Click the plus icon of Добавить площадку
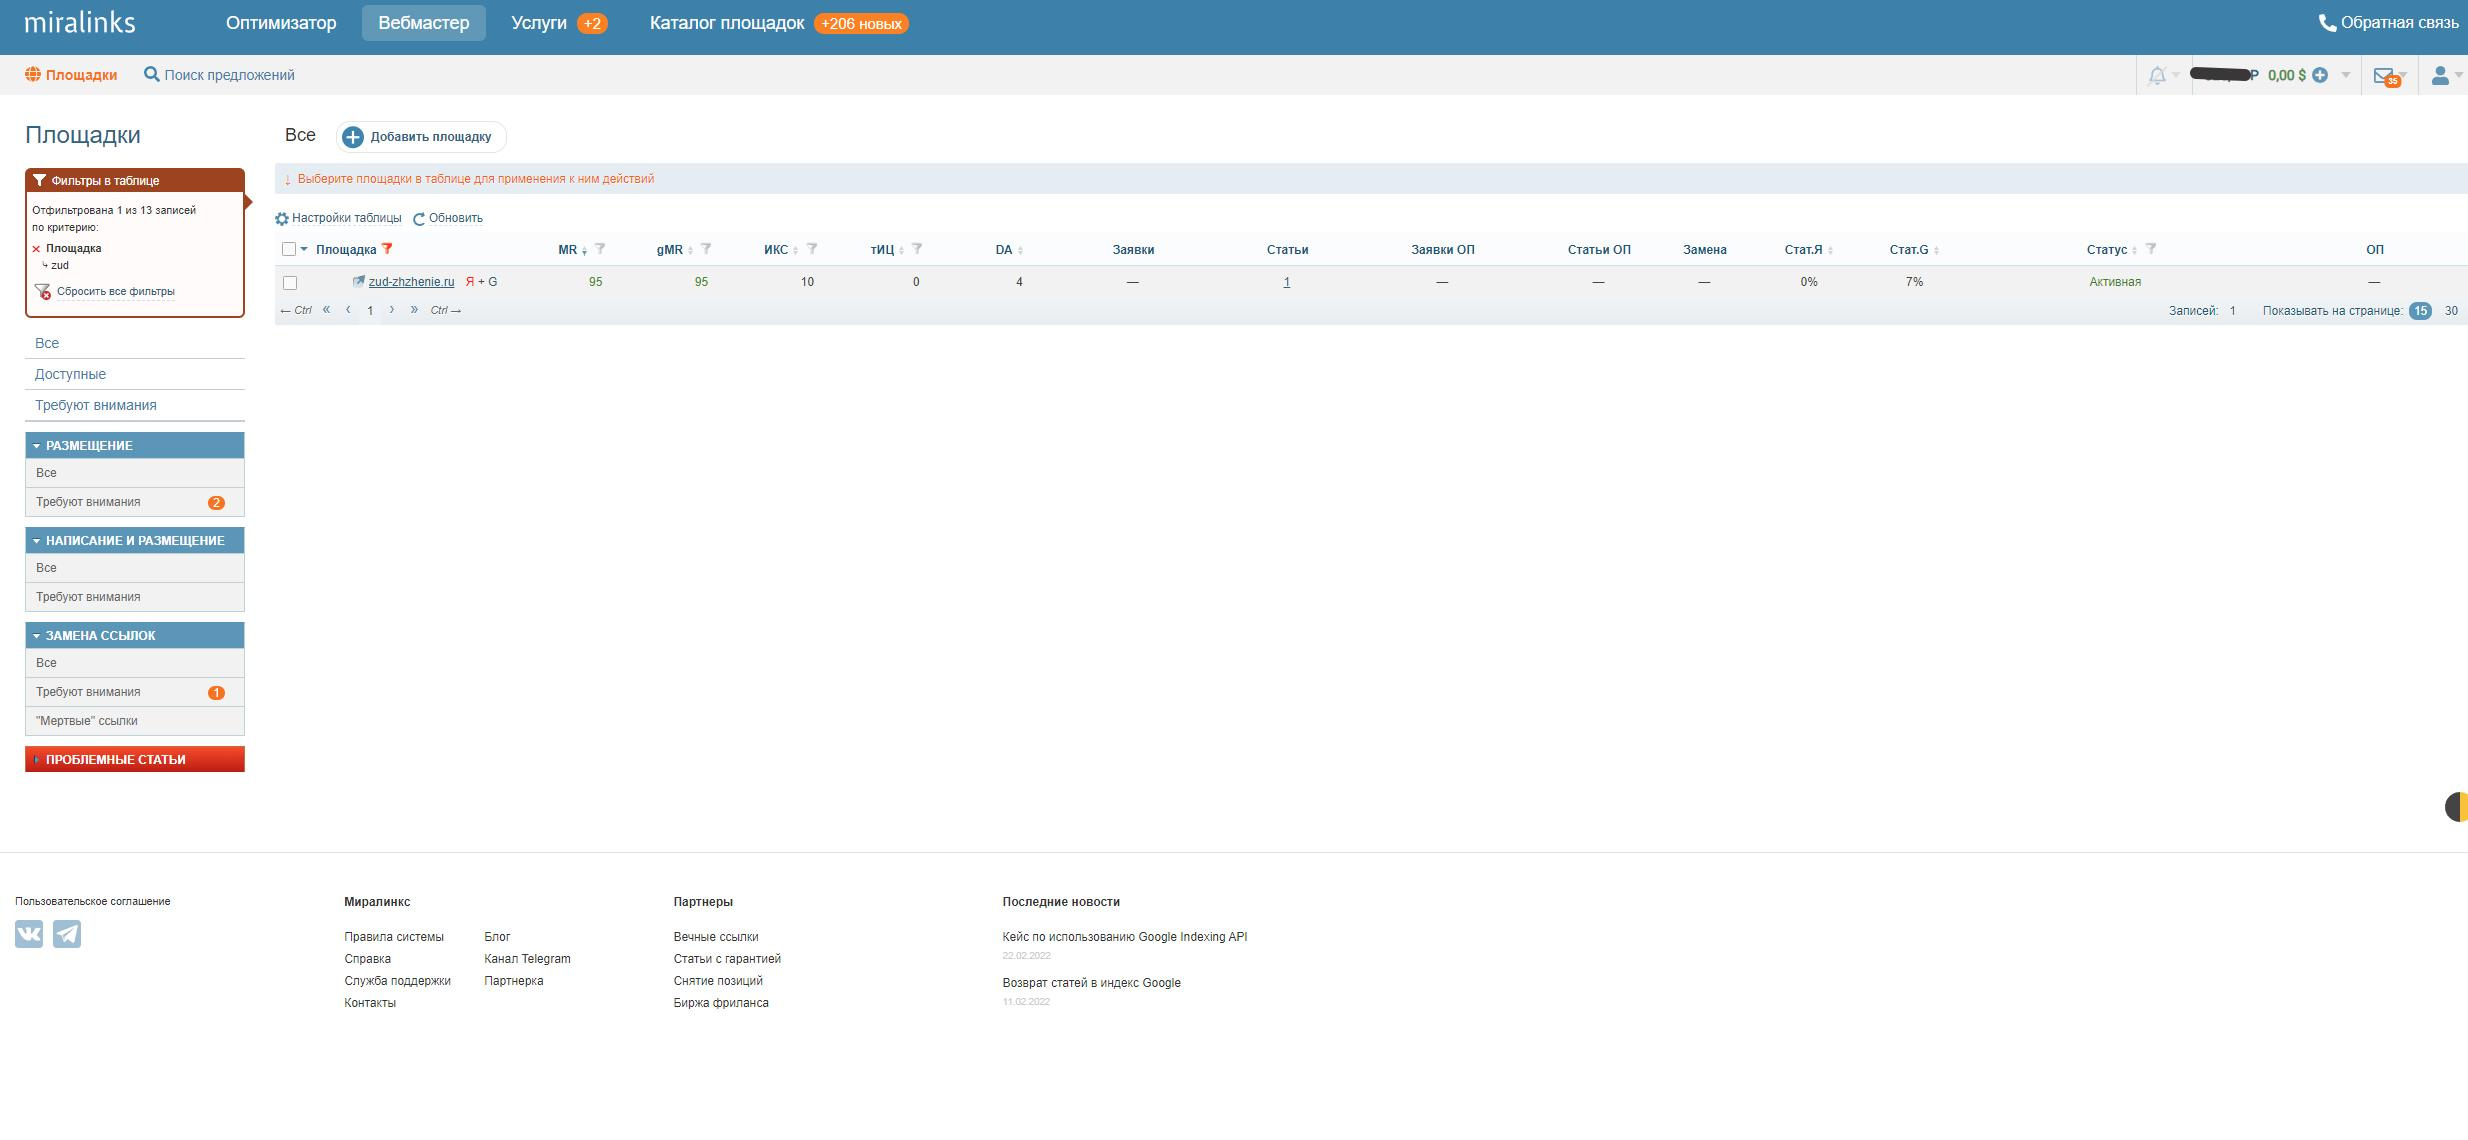The width and height of the screenshot is (2468, 1140). [x=352, y=137]
